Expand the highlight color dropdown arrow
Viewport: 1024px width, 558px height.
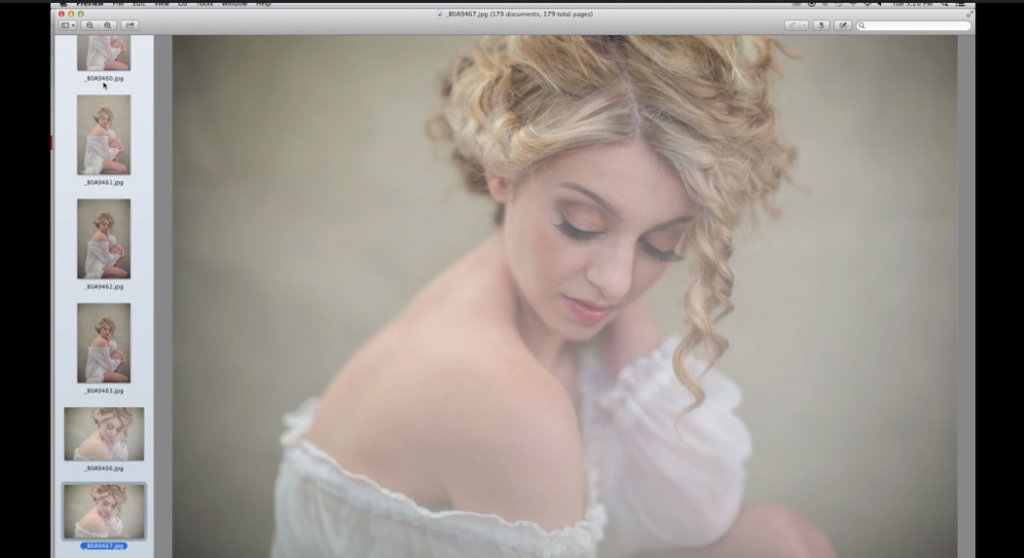804,25
